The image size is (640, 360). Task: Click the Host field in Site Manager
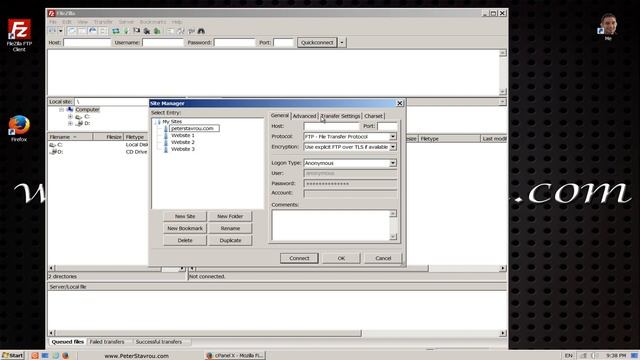click(331, 126)
